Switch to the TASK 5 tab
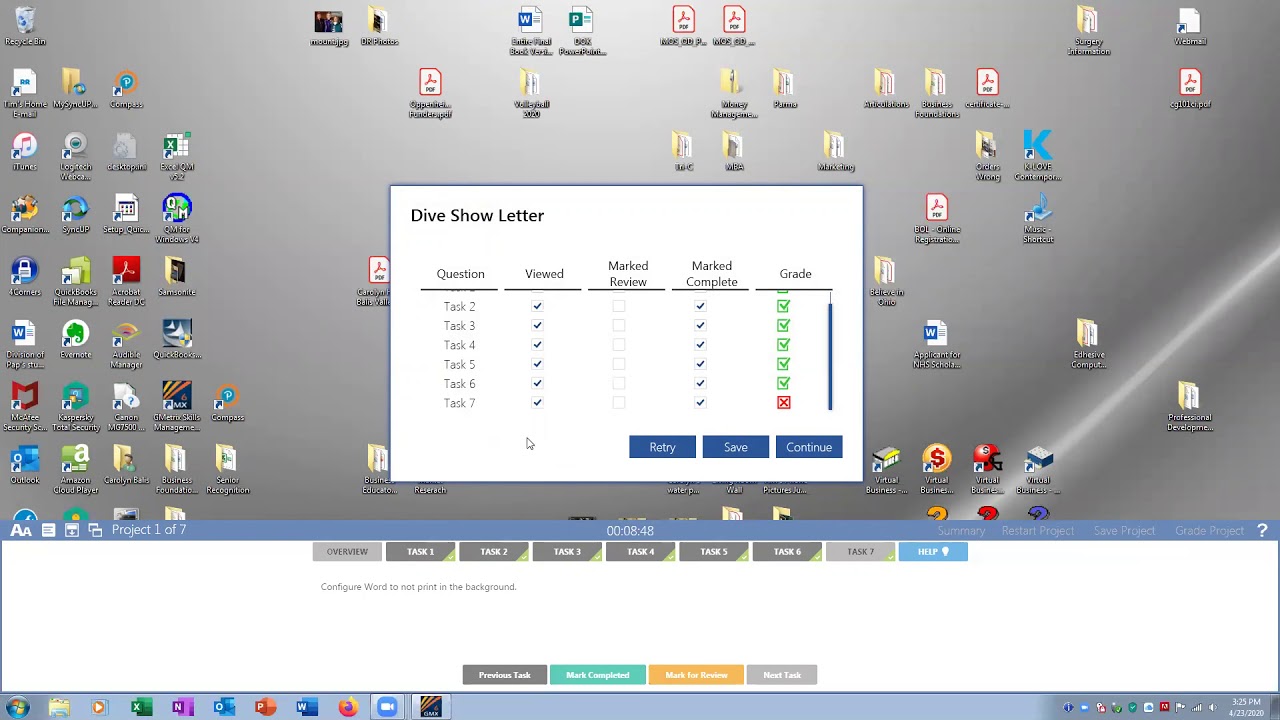Viewport: 1280px width, 720px height. click(x=714, y=552)
